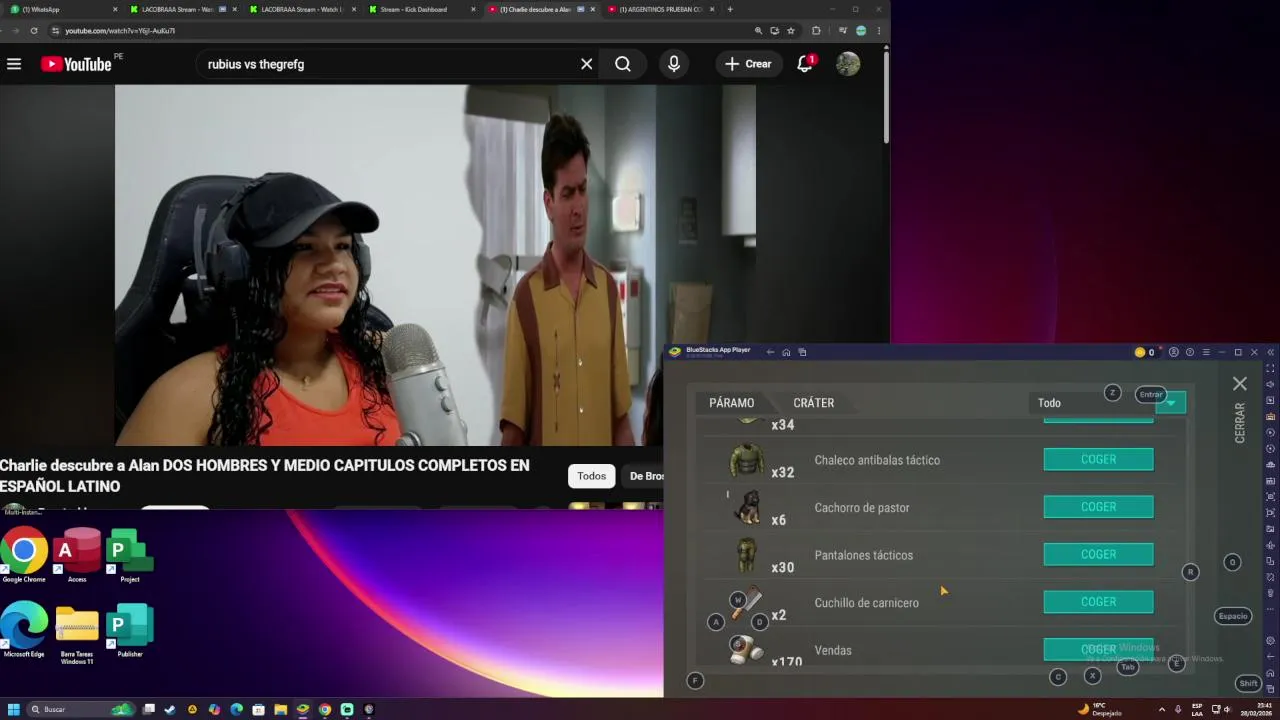Show hidden system tray icons
1280x720 pixels.
[x=1161, y=710]
